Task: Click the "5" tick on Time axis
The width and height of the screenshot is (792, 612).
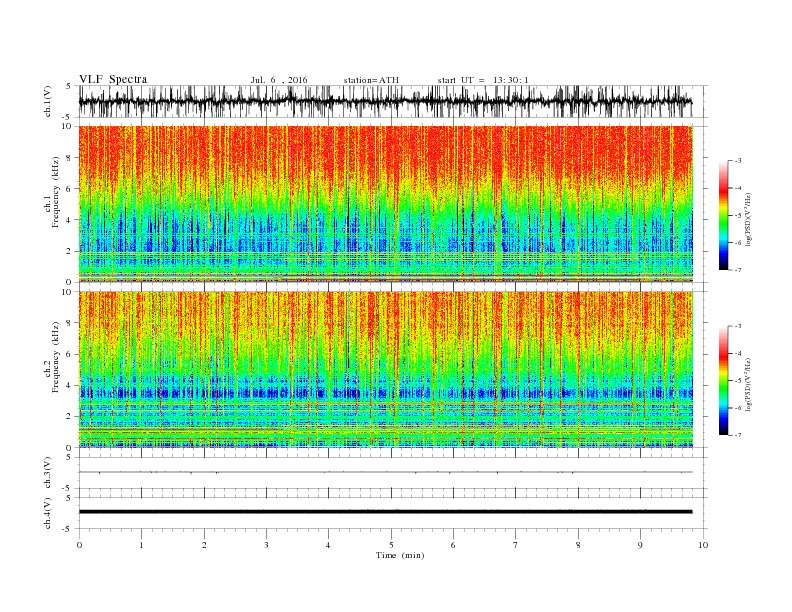Action: tap(391, 545)
